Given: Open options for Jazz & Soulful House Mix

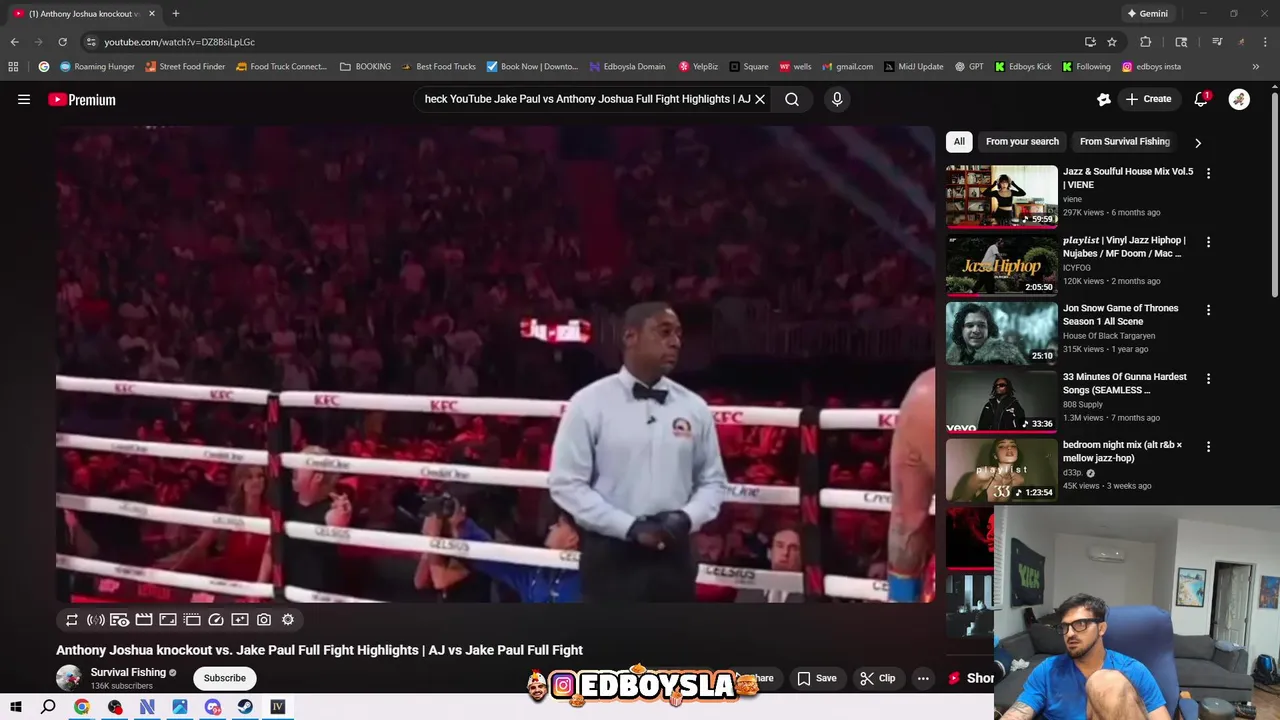Looking at the screenshot, I should pos(1208,173).
